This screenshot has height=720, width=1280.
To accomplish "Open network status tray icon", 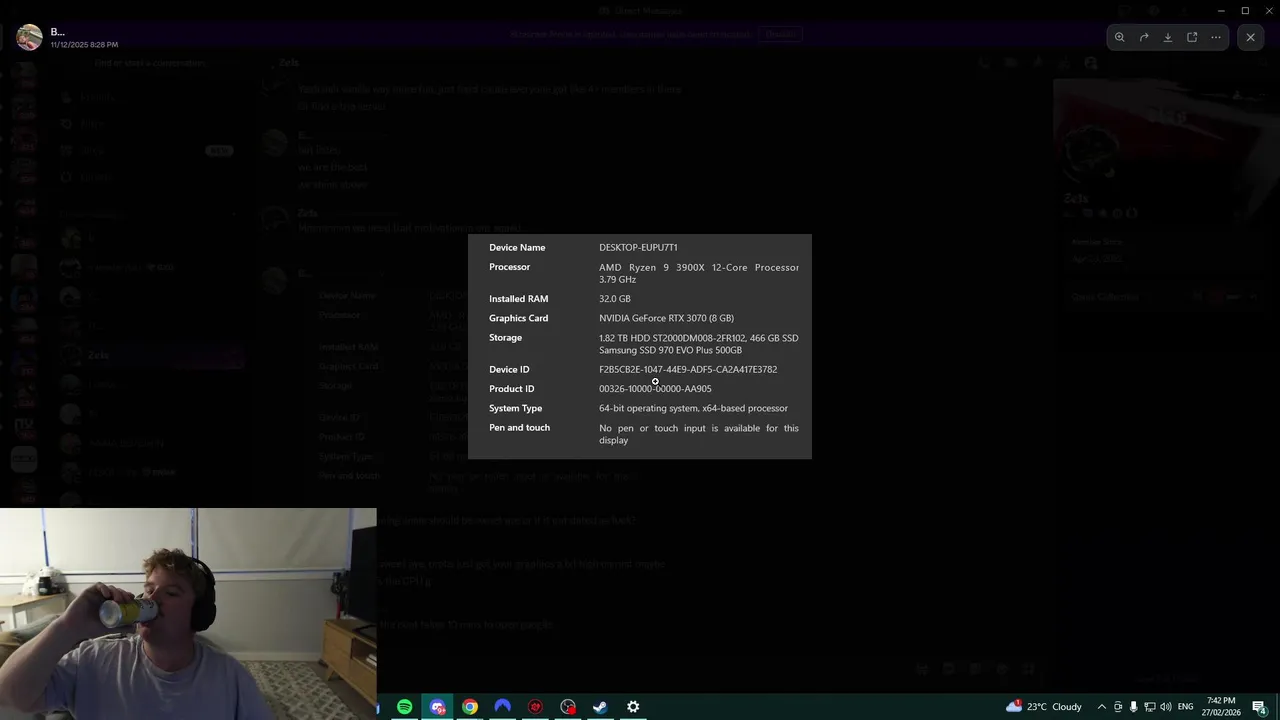I will 1150,707.
